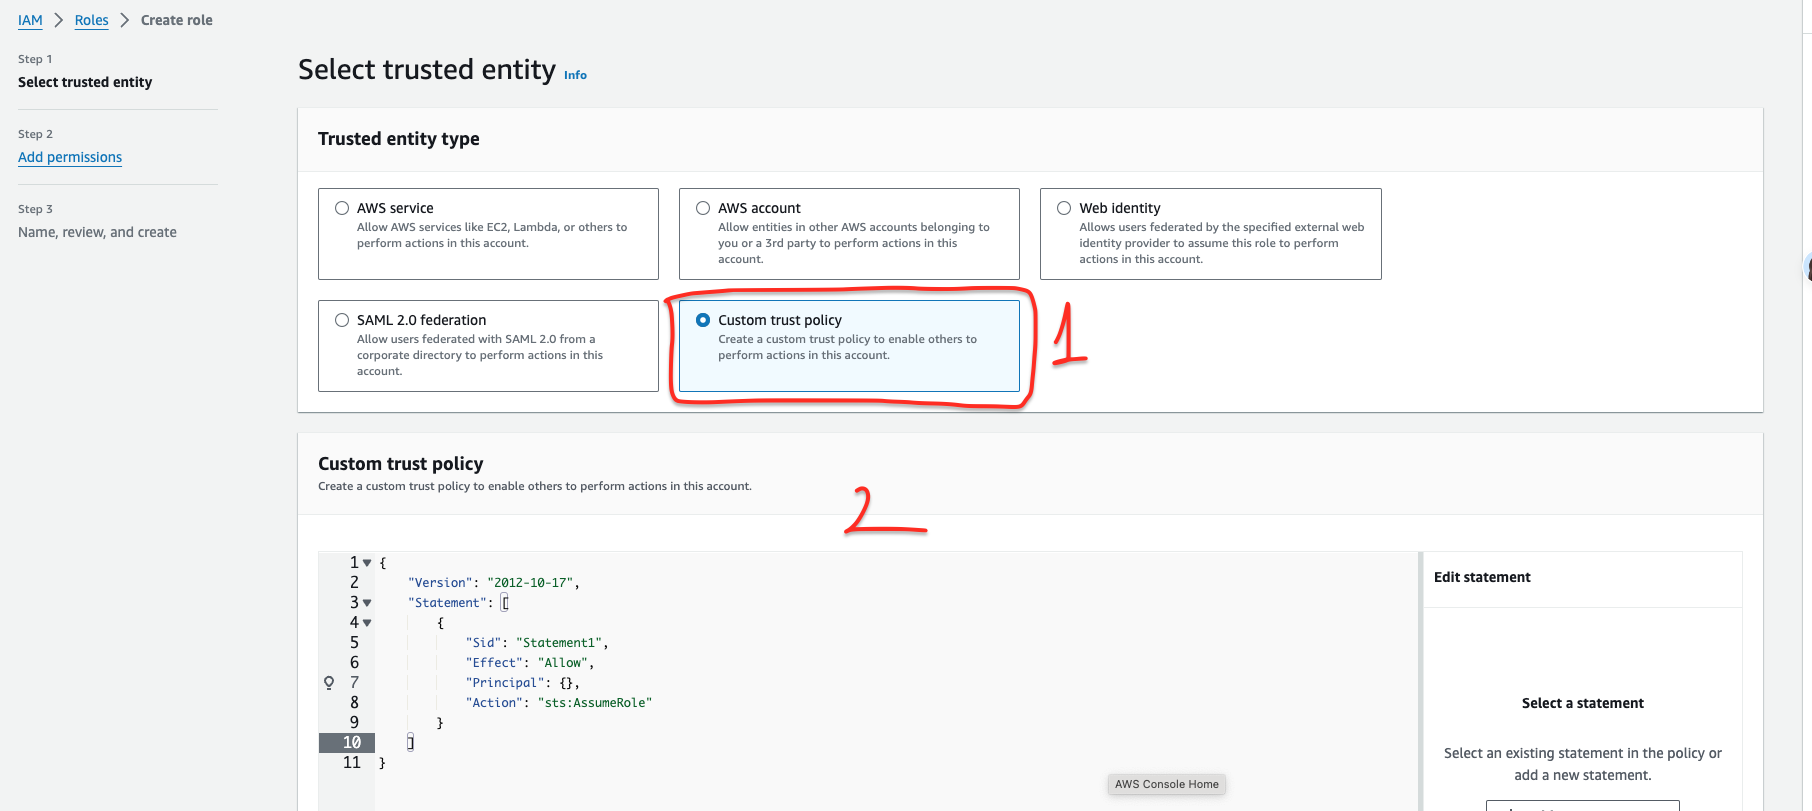The height and width of the screenshot is (811, 1812).
Task: Collapse the fold arrow on line 4
Action: (367, 623)
